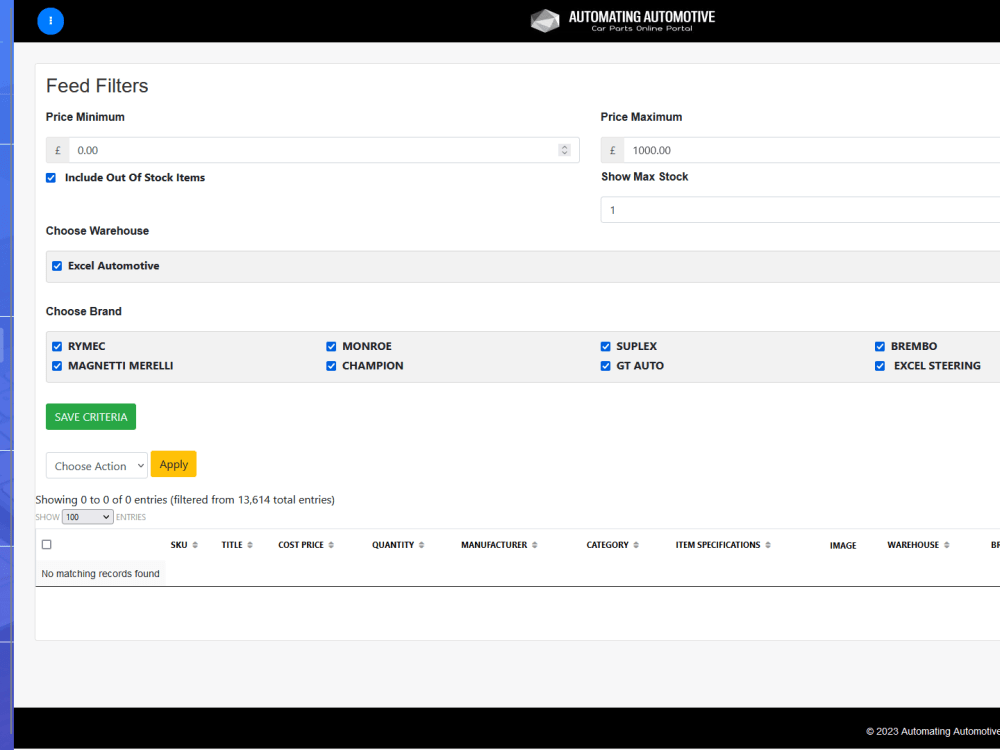
Task: Click the Price Minimum input field
Action: pos(324,151)
